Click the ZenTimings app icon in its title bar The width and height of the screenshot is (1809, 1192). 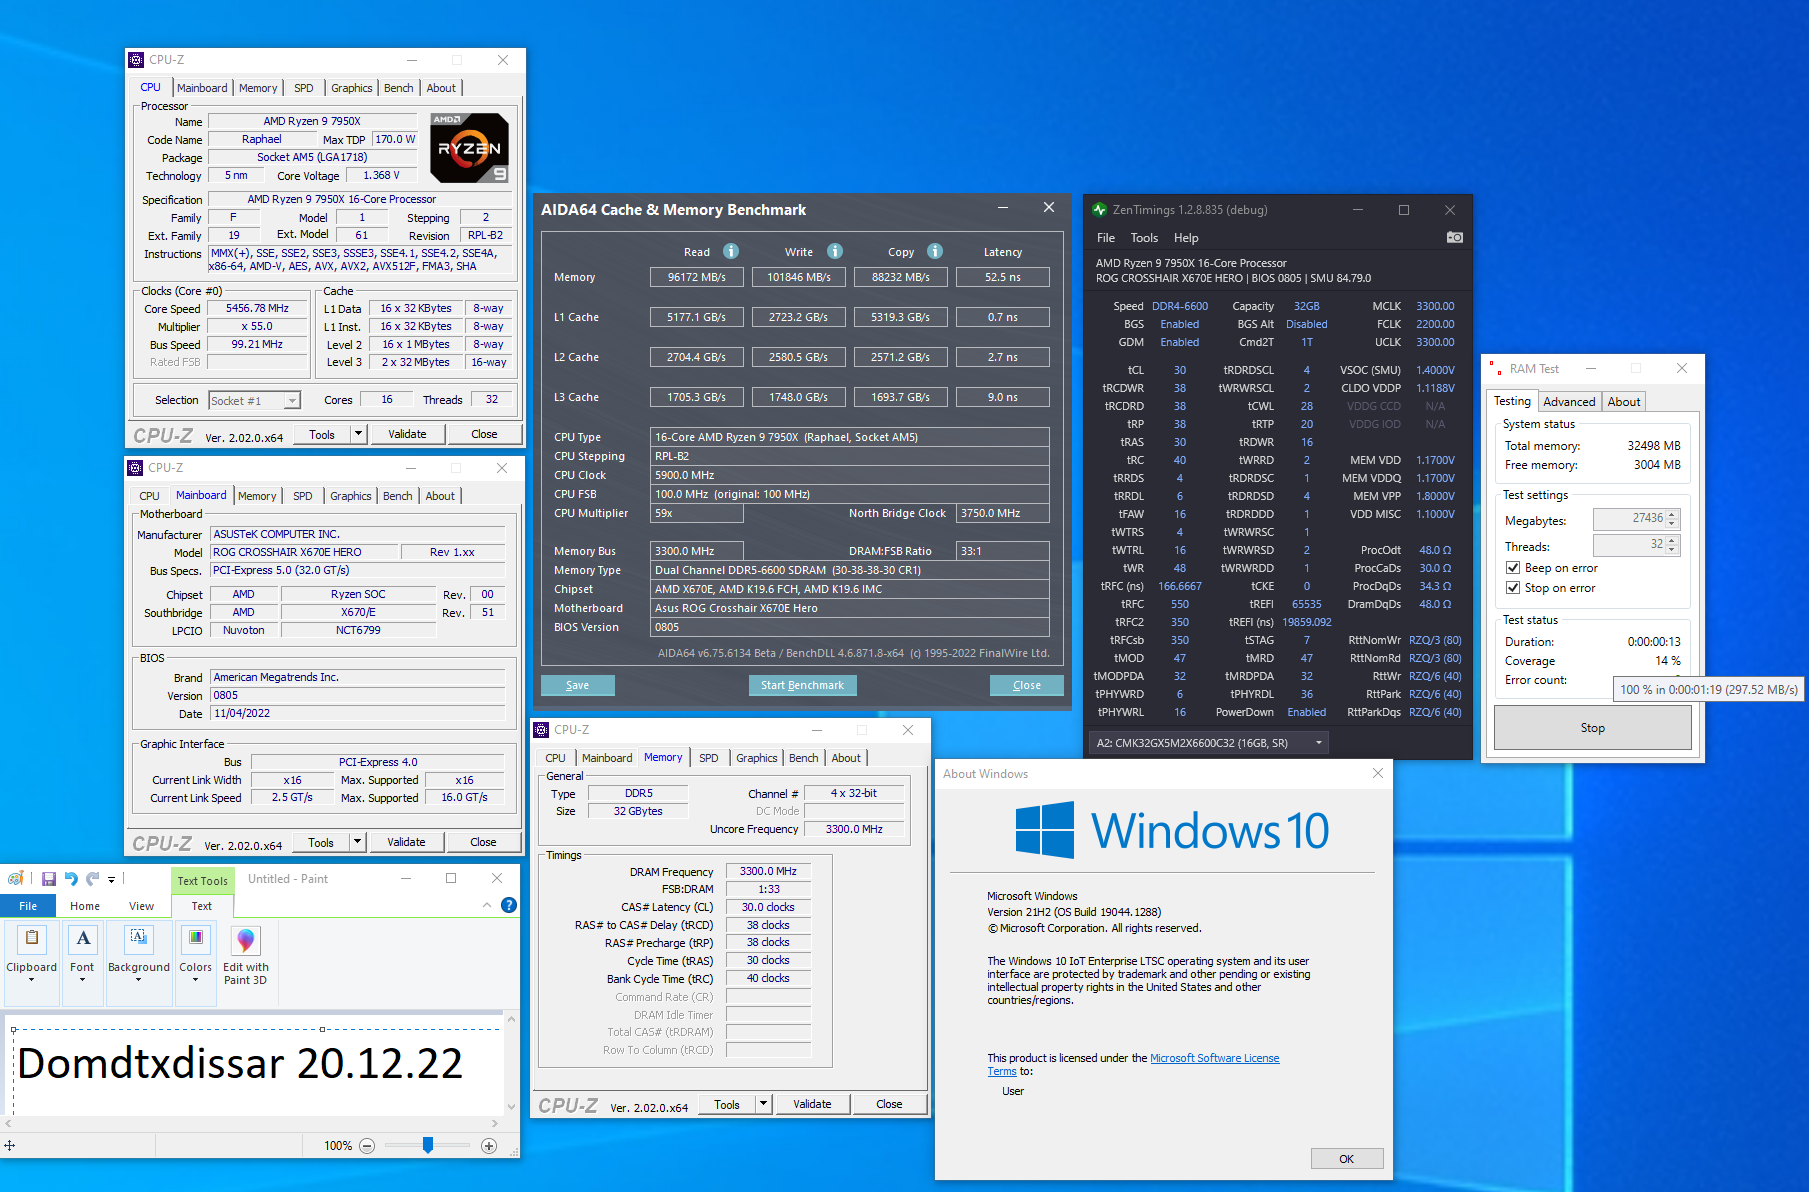1100,210
